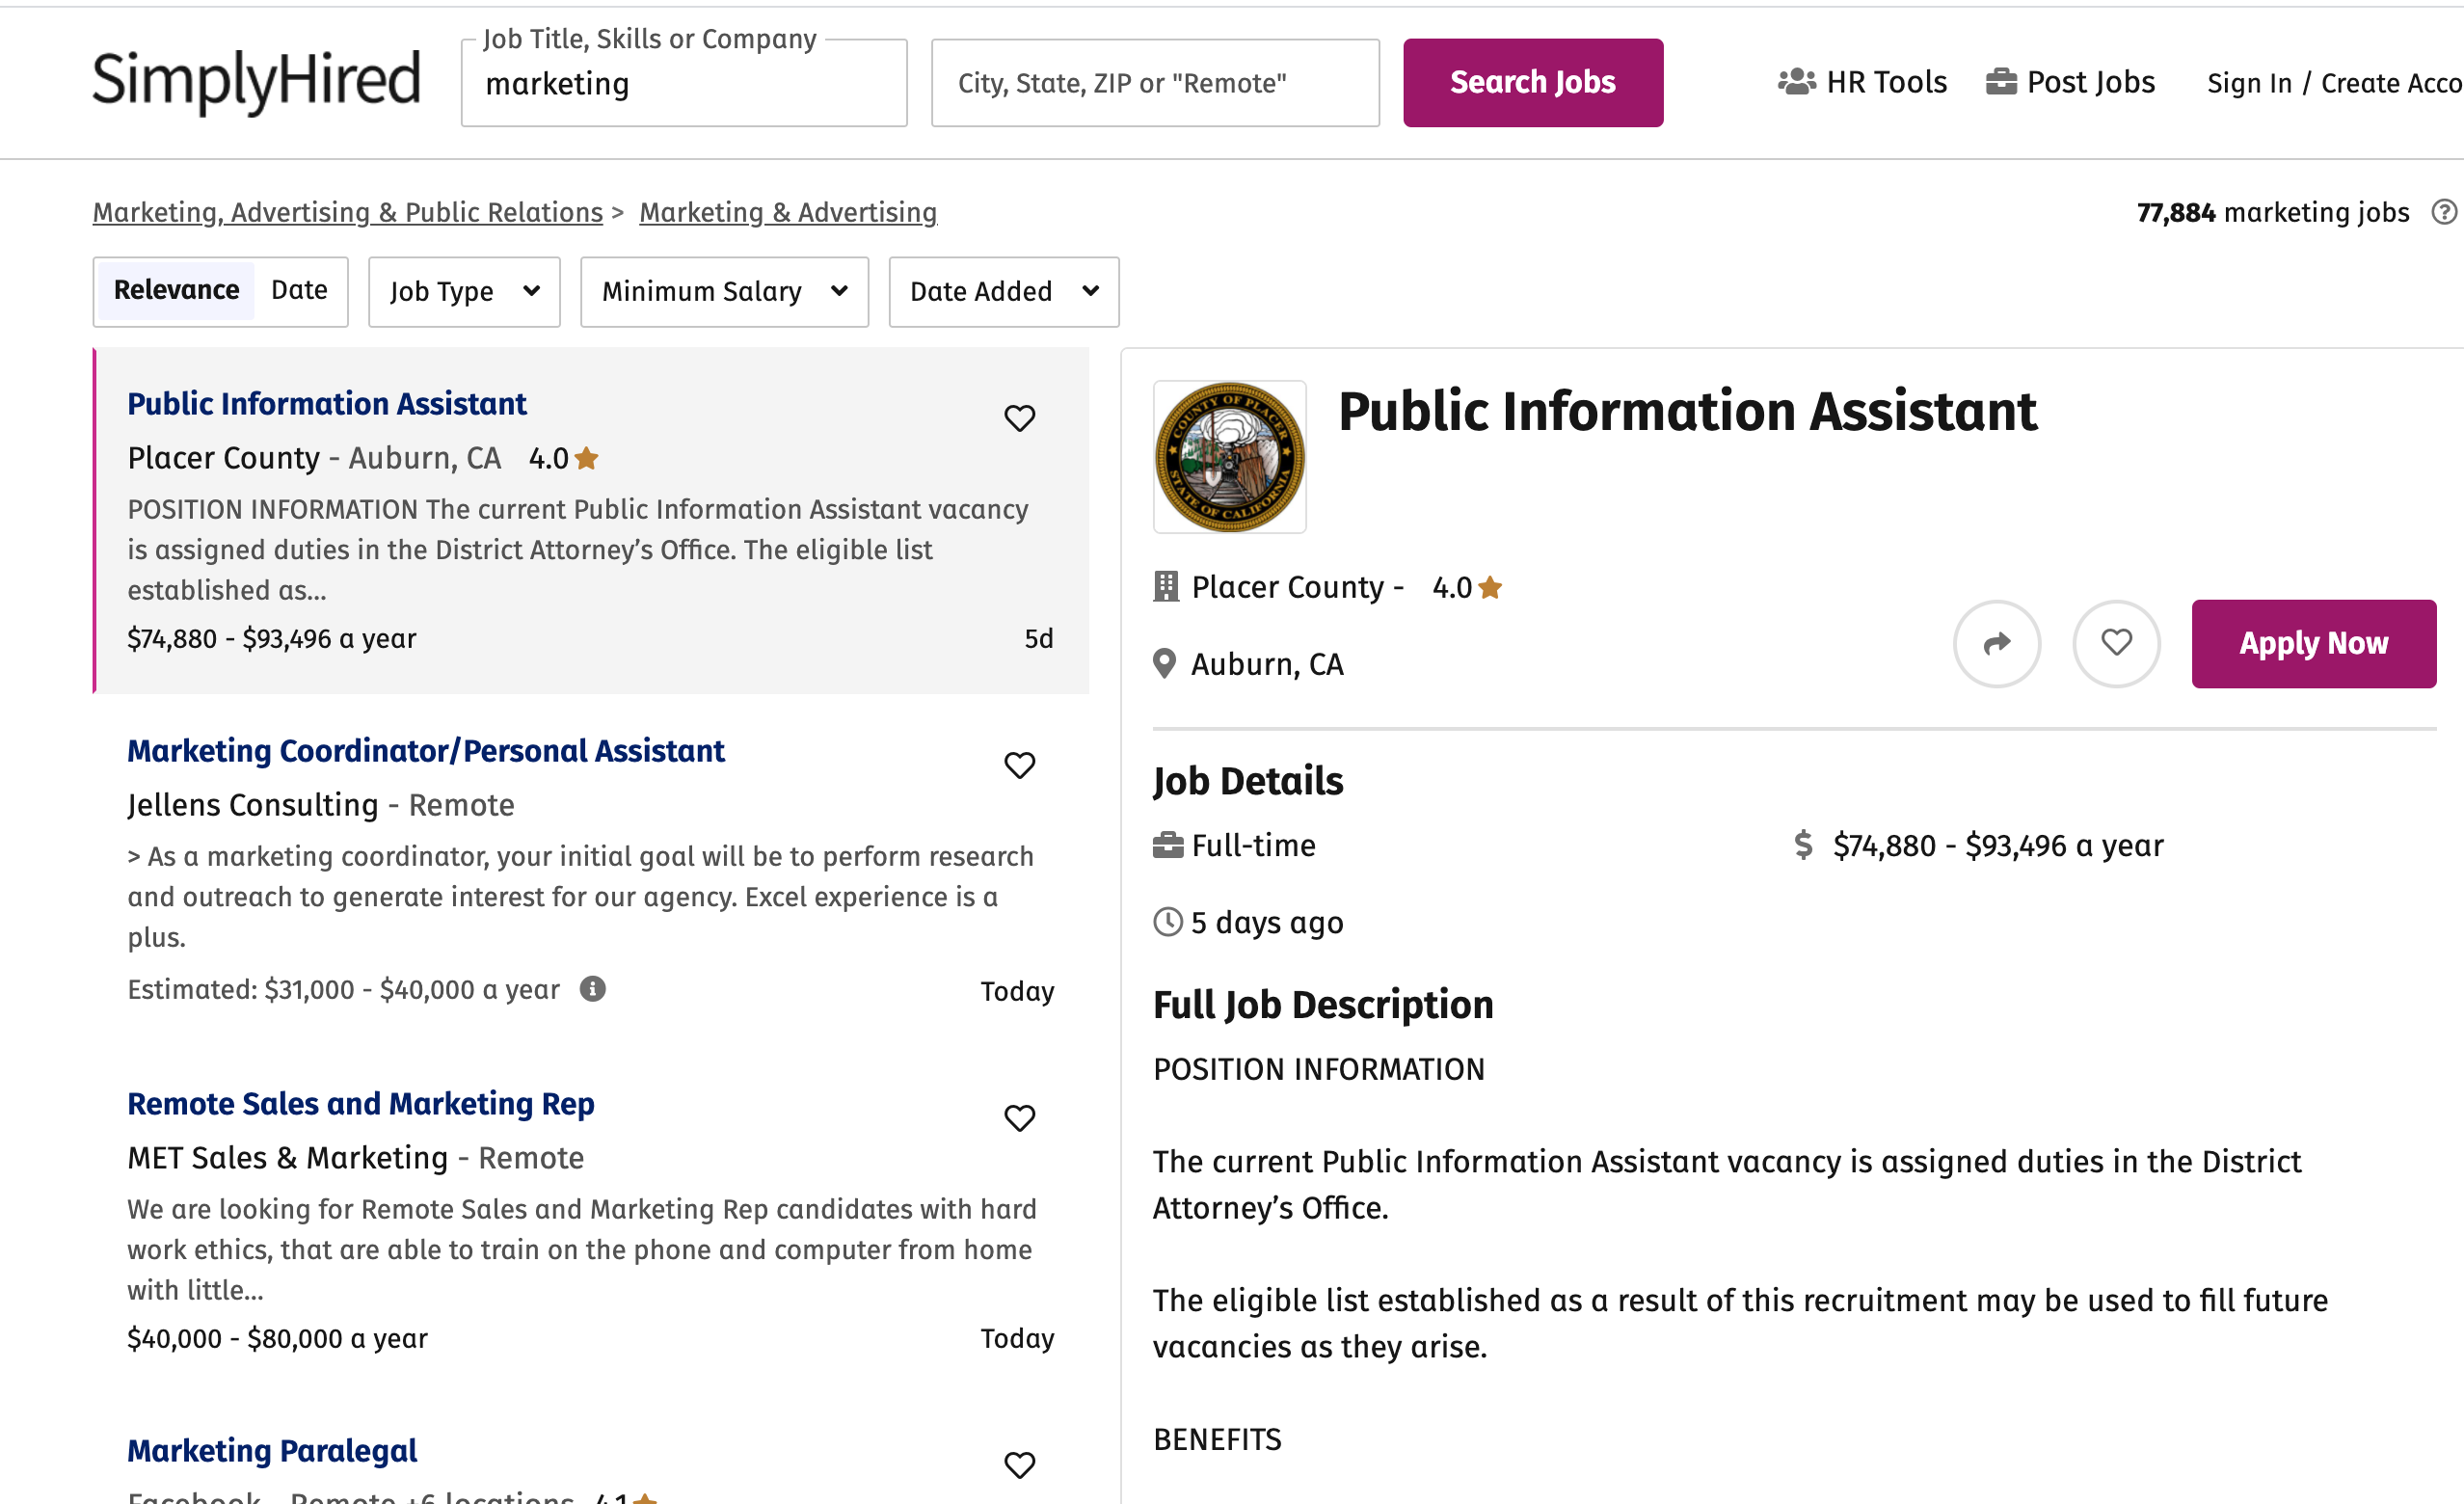Open the Marketing & Advertising breadcrumb link
The height and width of the screenshot is (1504, 2464).
pyautogui.click(x=788, y=212)
